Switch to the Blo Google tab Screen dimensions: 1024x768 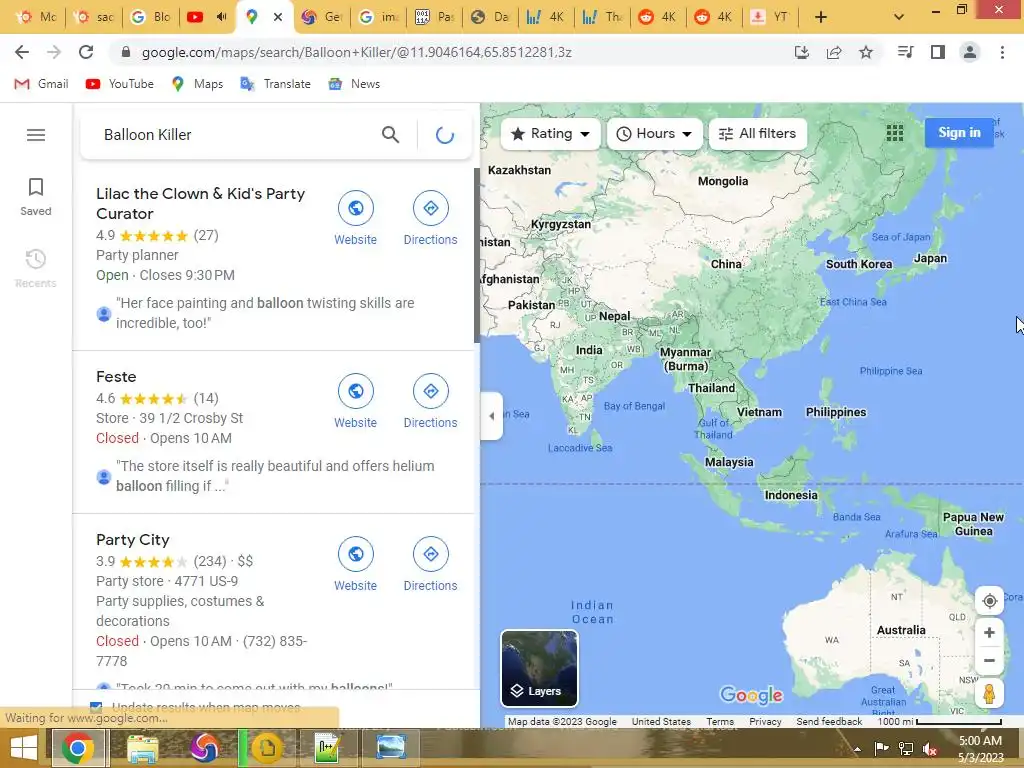coord(152,17)
